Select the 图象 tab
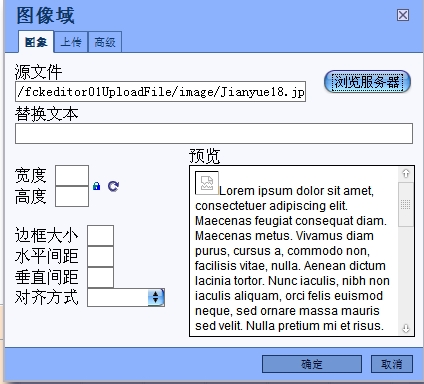The image size is (424, 384). [36, 42]
